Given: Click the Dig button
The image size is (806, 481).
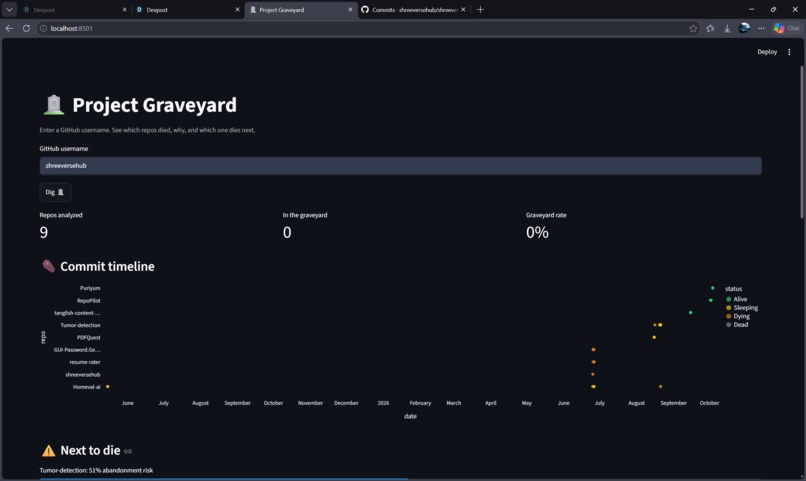Looking at the screenshot, I should point(55,192).
